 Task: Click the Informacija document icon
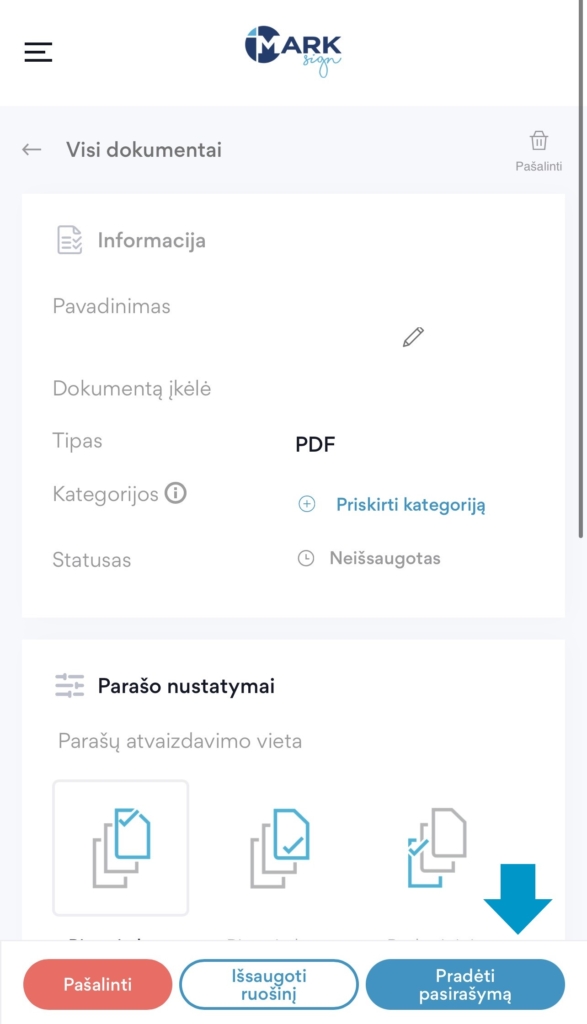pyautogui.click(x=70, y=240)
